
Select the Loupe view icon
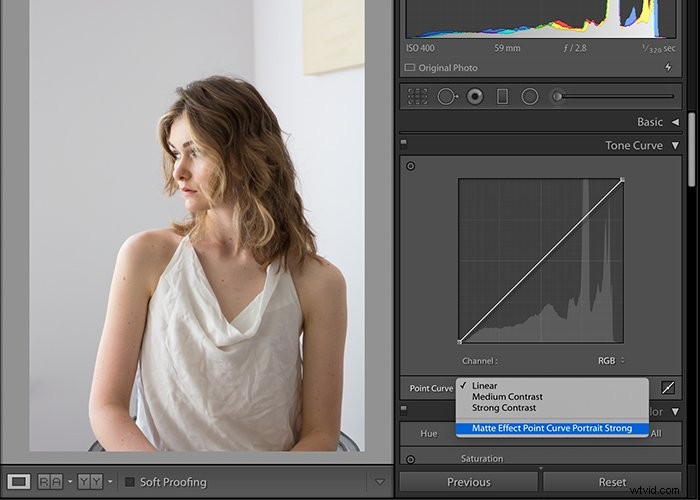(x=19, y=482)
